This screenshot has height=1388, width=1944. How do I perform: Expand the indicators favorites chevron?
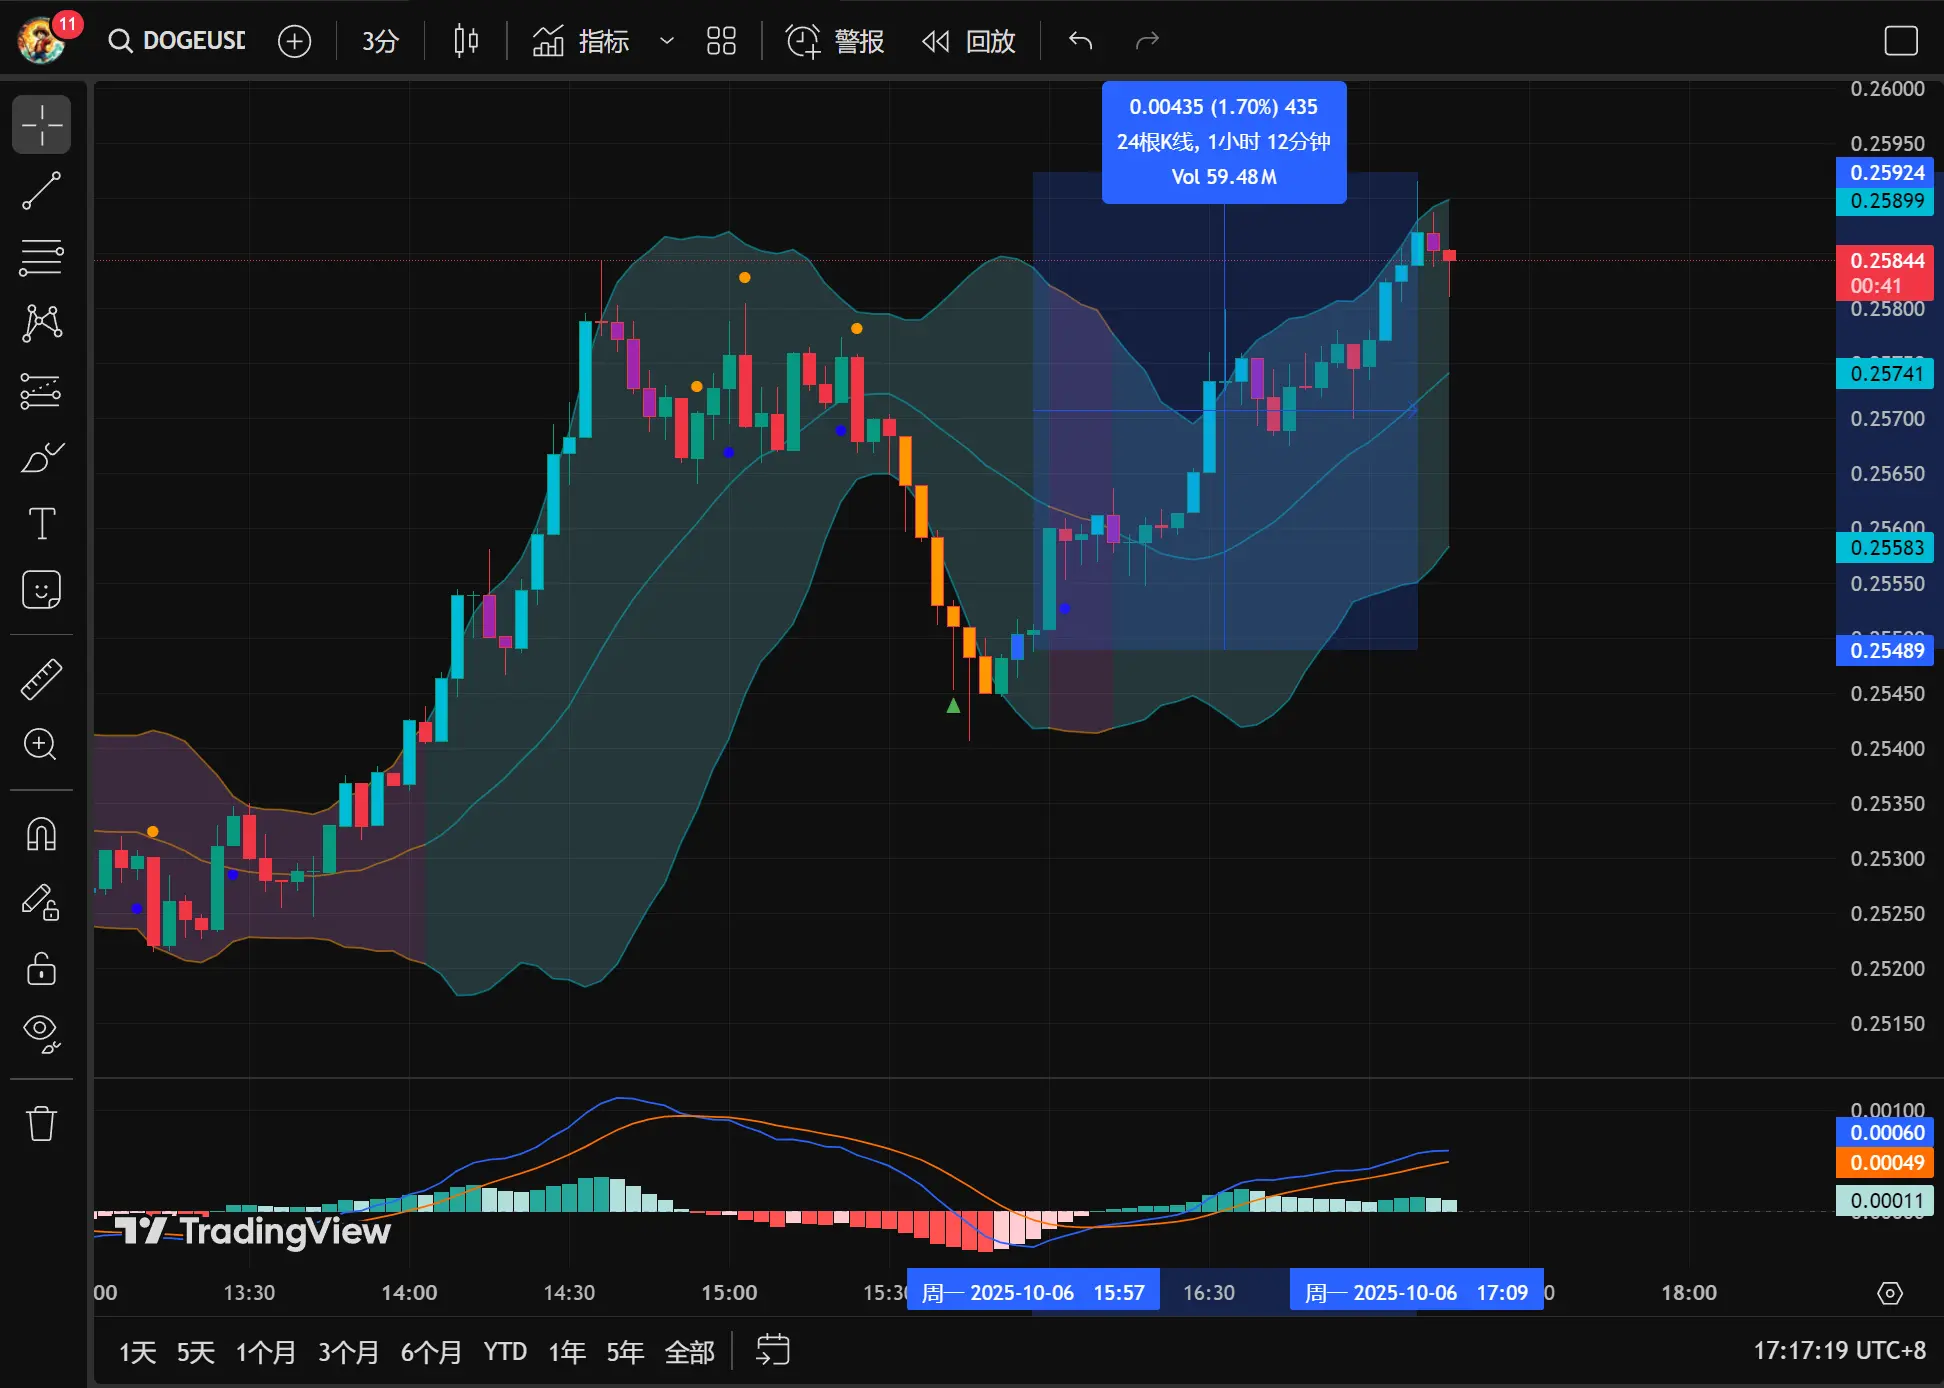click(666, 41)
